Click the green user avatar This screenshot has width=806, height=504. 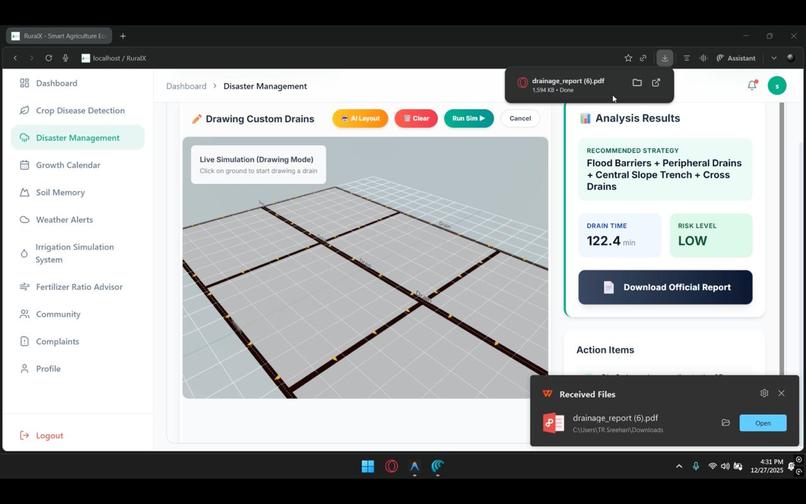pos(777,86)
